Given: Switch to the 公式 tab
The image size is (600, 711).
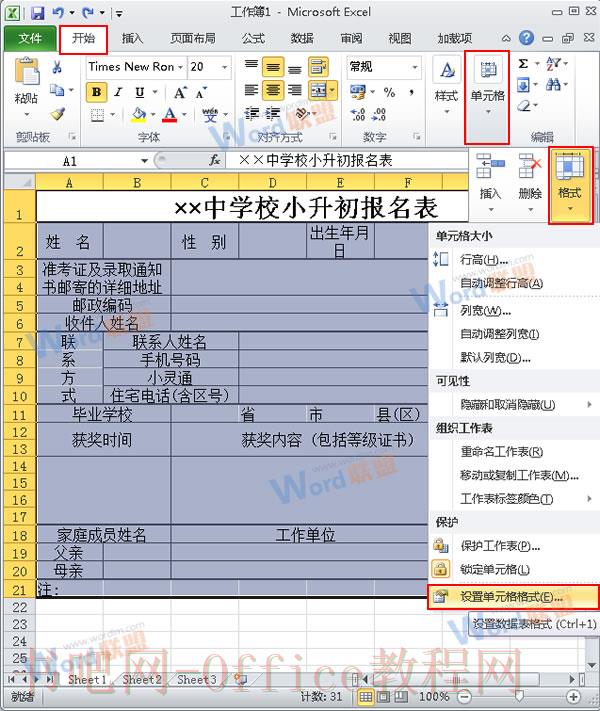Looking at the screenshot, I should [253, 39].
